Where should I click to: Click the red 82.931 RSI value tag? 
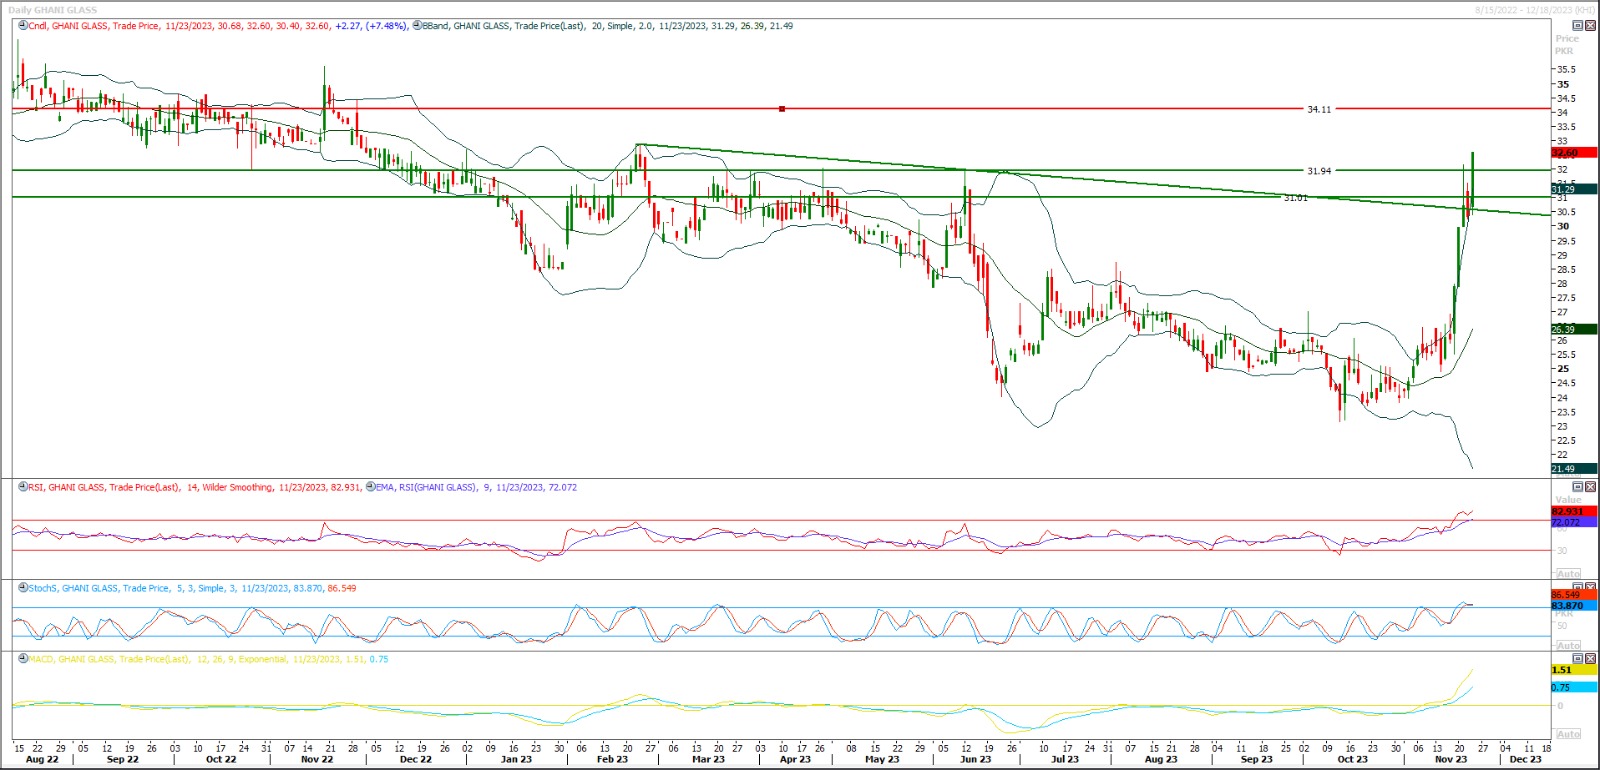point(1574,512)
